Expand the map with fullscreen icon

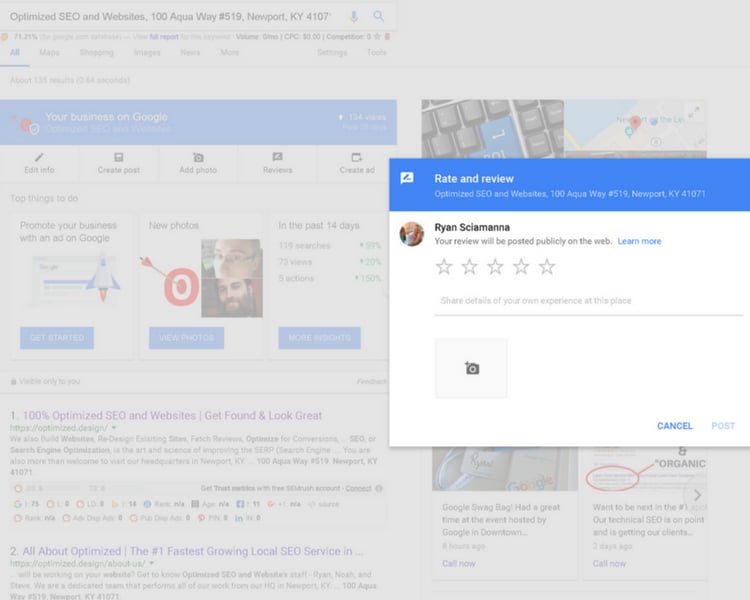pyautogui.click(x=694, y=113)
